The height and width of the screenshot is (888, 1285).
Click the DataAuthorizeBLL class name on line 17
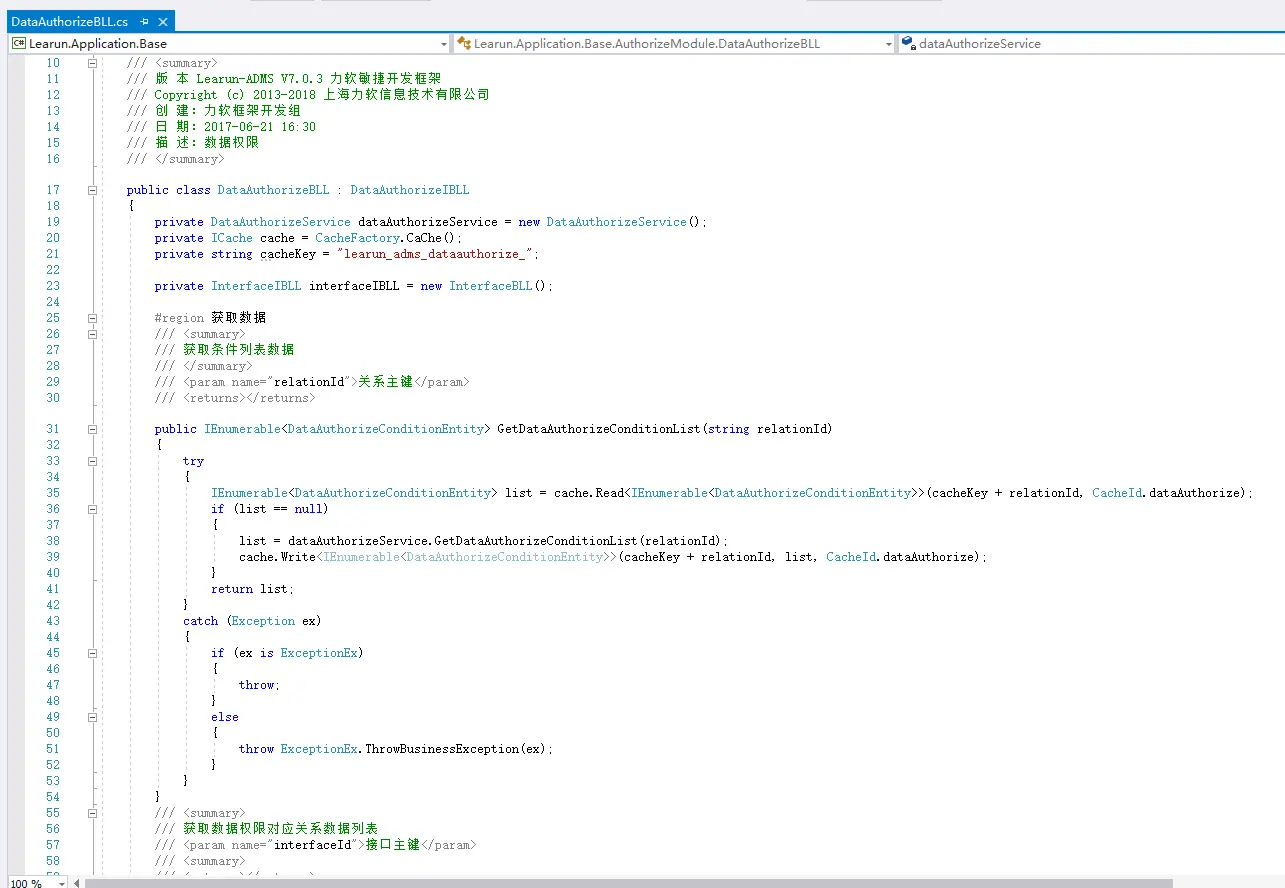[273, 190]
